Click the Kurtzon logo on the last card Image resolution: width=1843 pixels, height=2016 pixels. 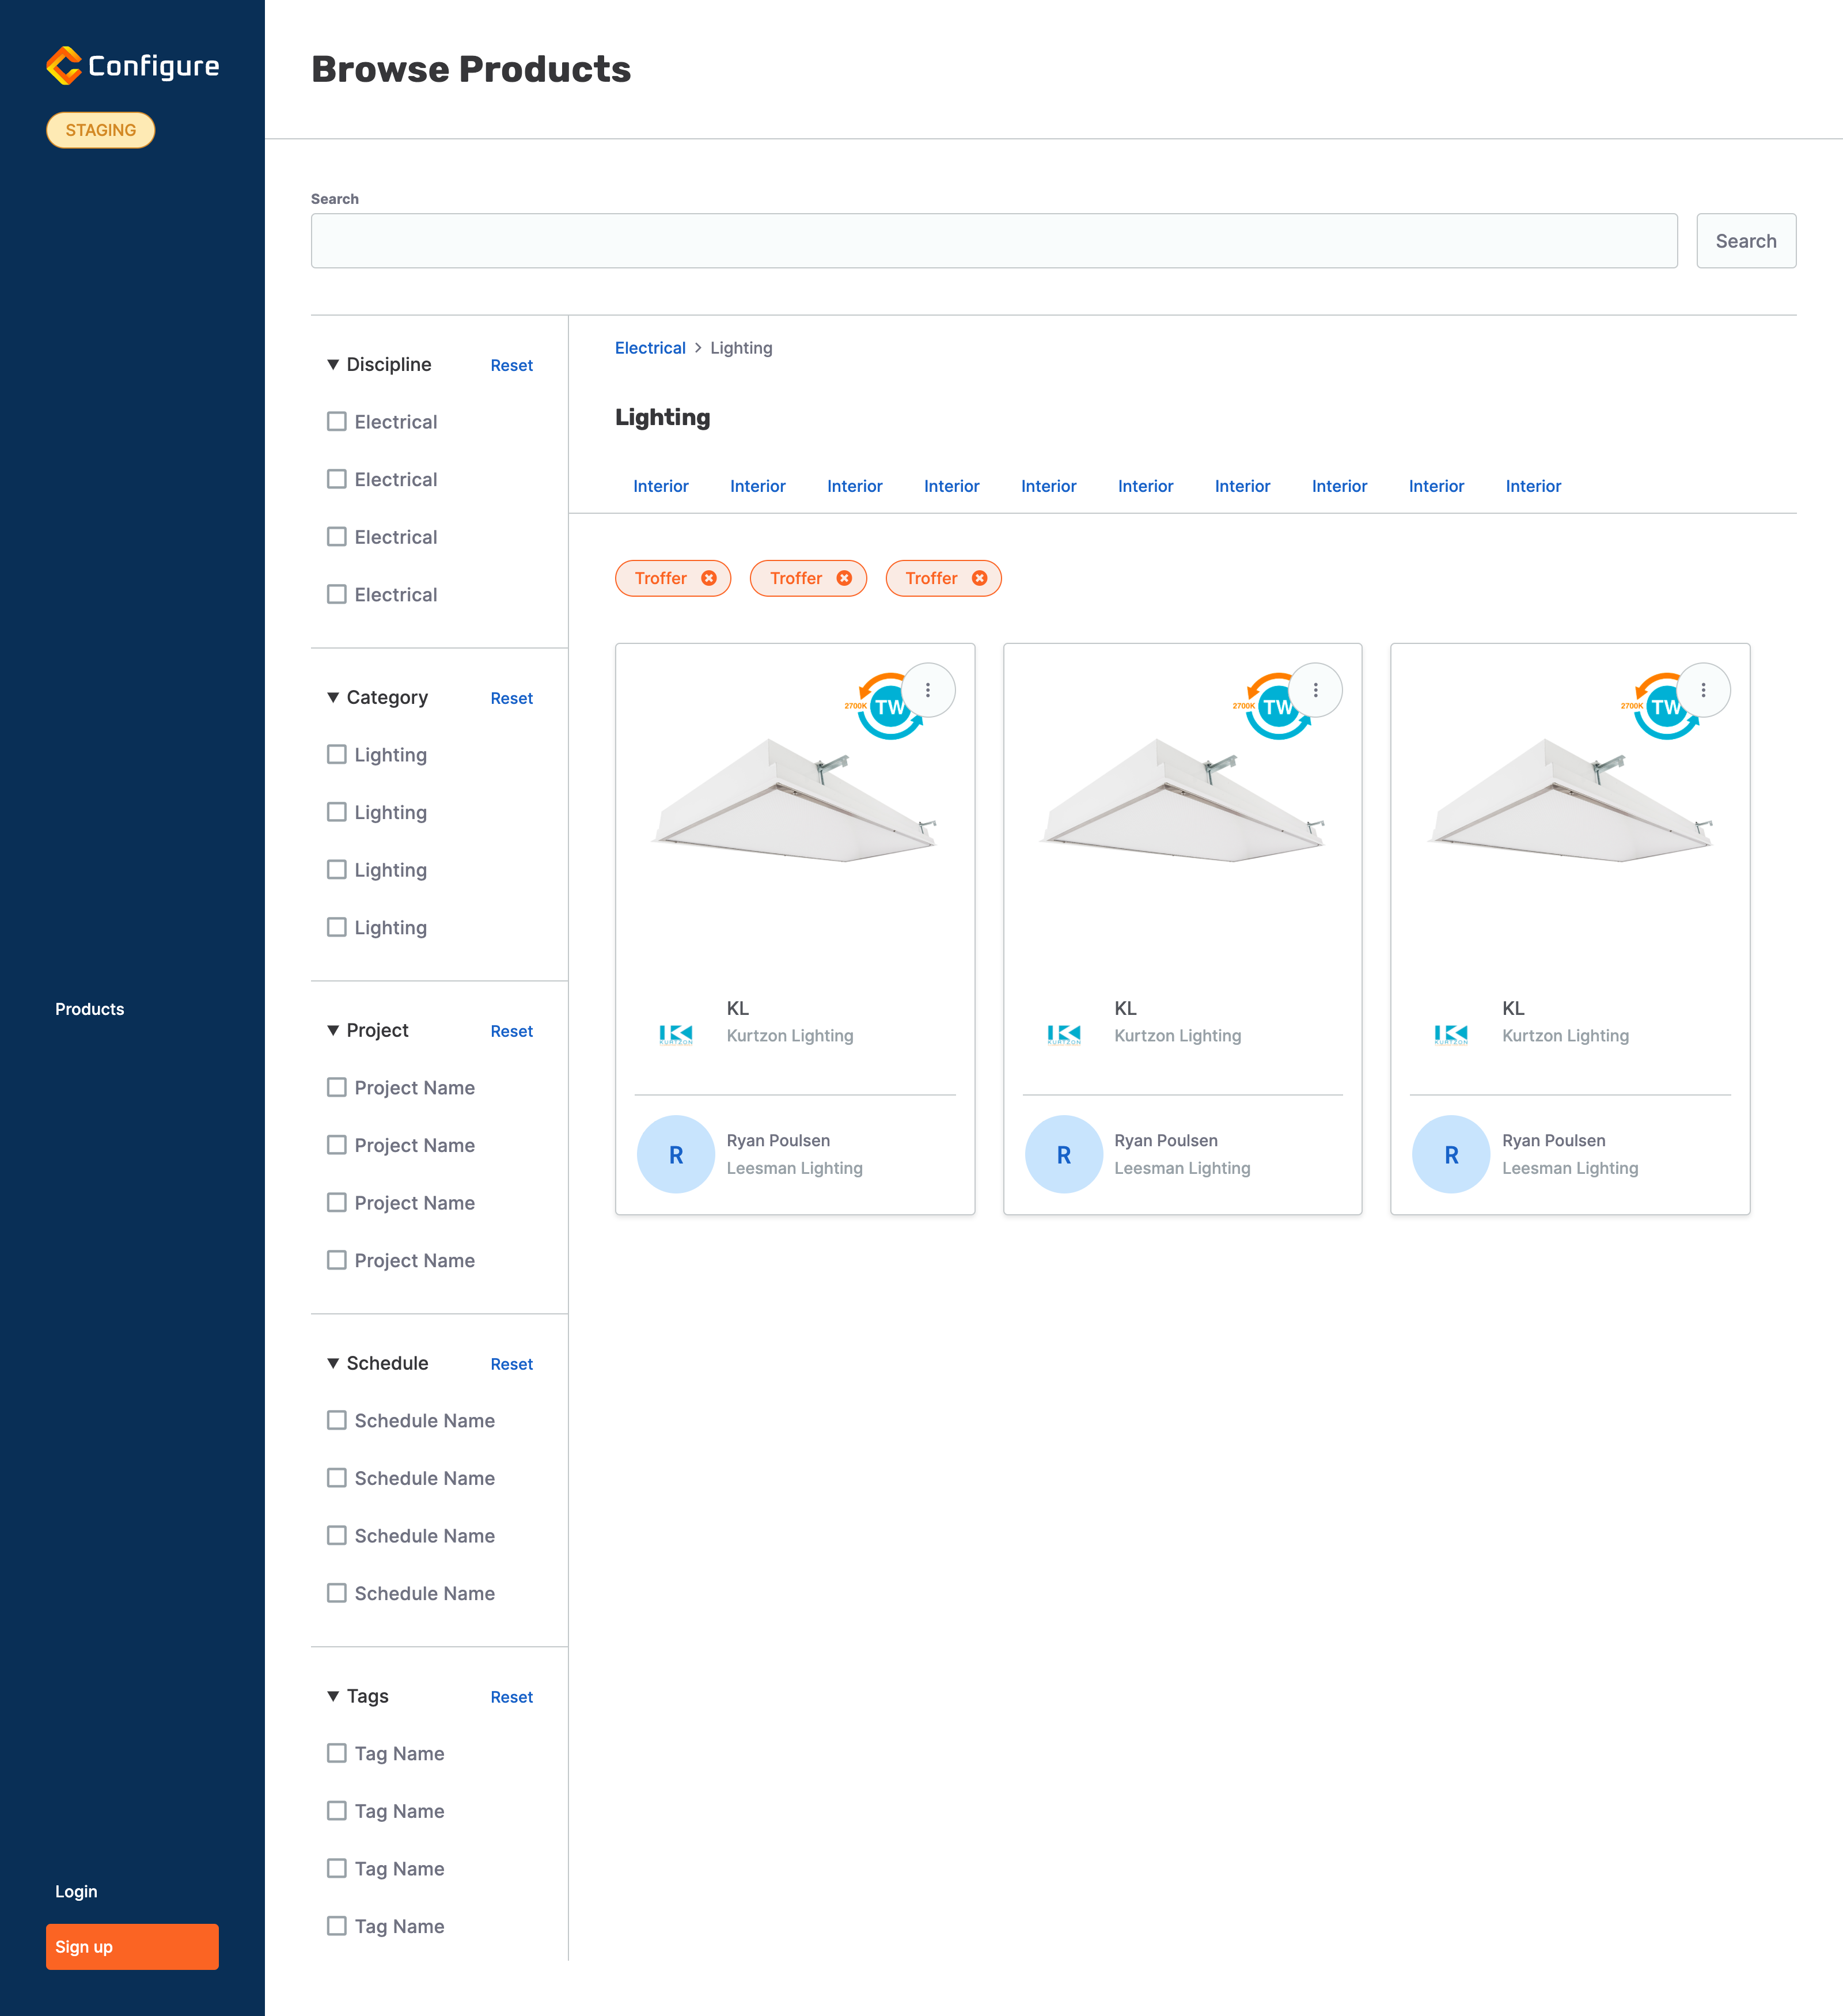(x=1451, y=1035)
